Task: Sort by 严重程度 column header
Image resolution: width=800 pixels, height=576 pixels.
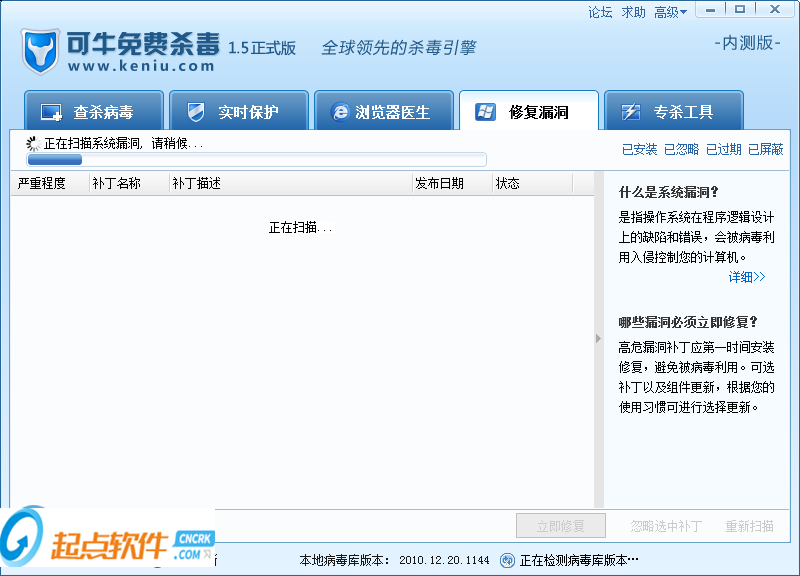Action: pyautogui.click(x=50, y=183)
